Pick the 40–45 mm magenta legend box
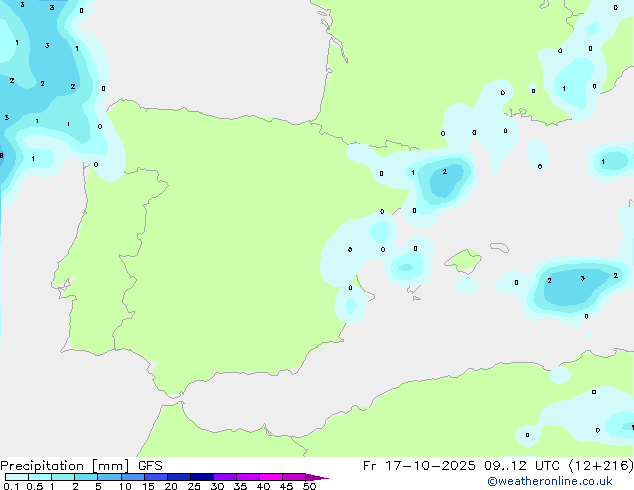Screen dimensions: 634x490 (x=271, y=477)
